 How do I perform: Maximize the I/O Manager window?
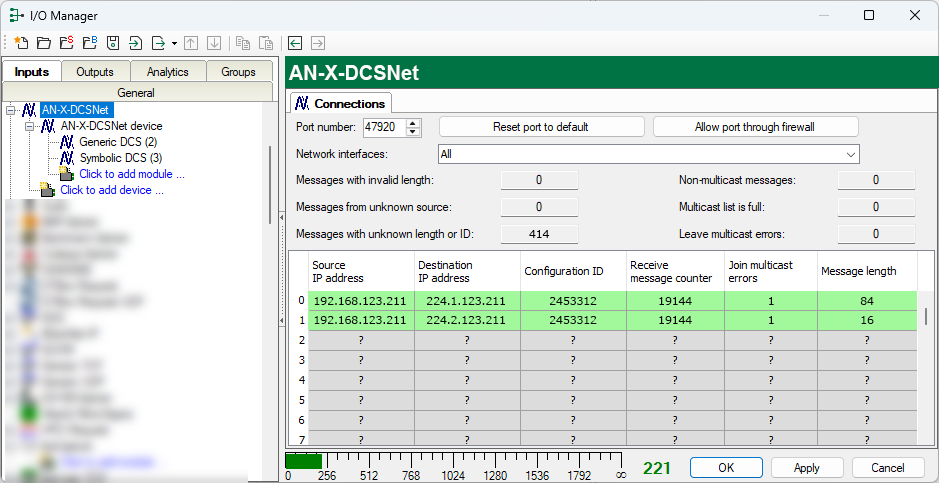[x=869, y=16]
